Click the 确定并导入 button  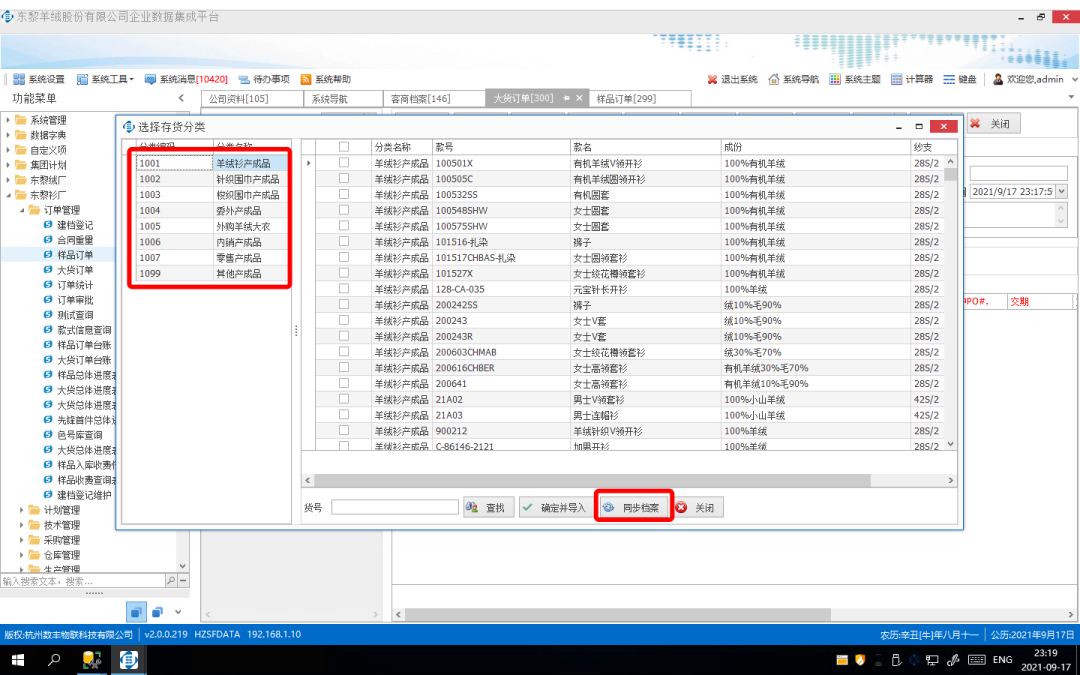click(x=555, y=508)
